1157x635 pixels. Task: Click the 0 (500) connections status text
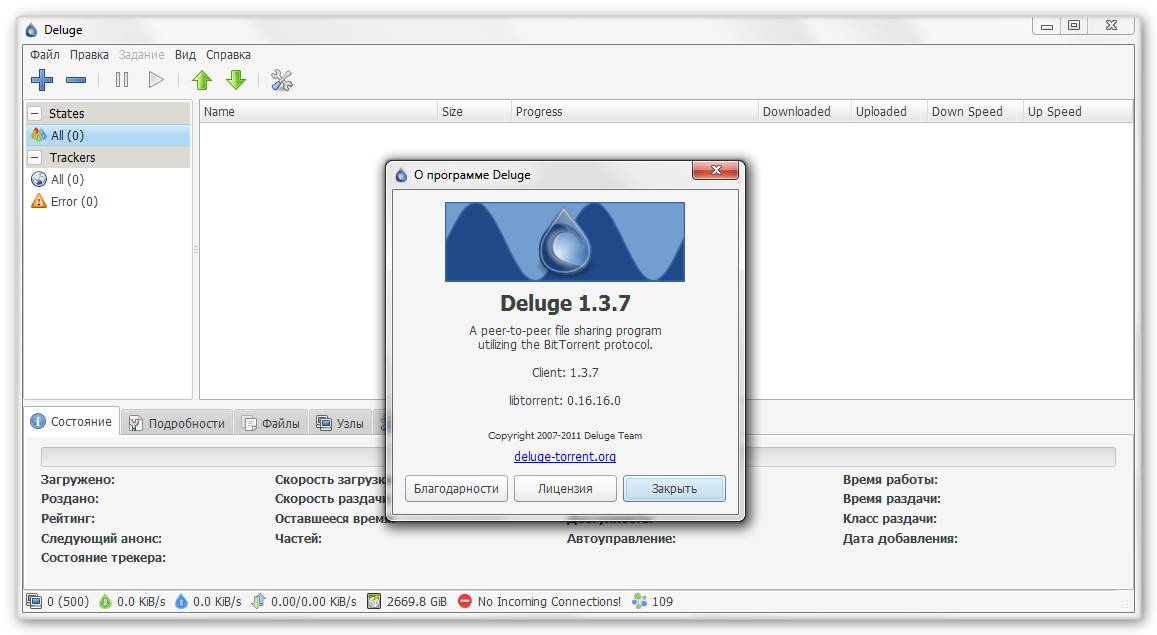68,601
